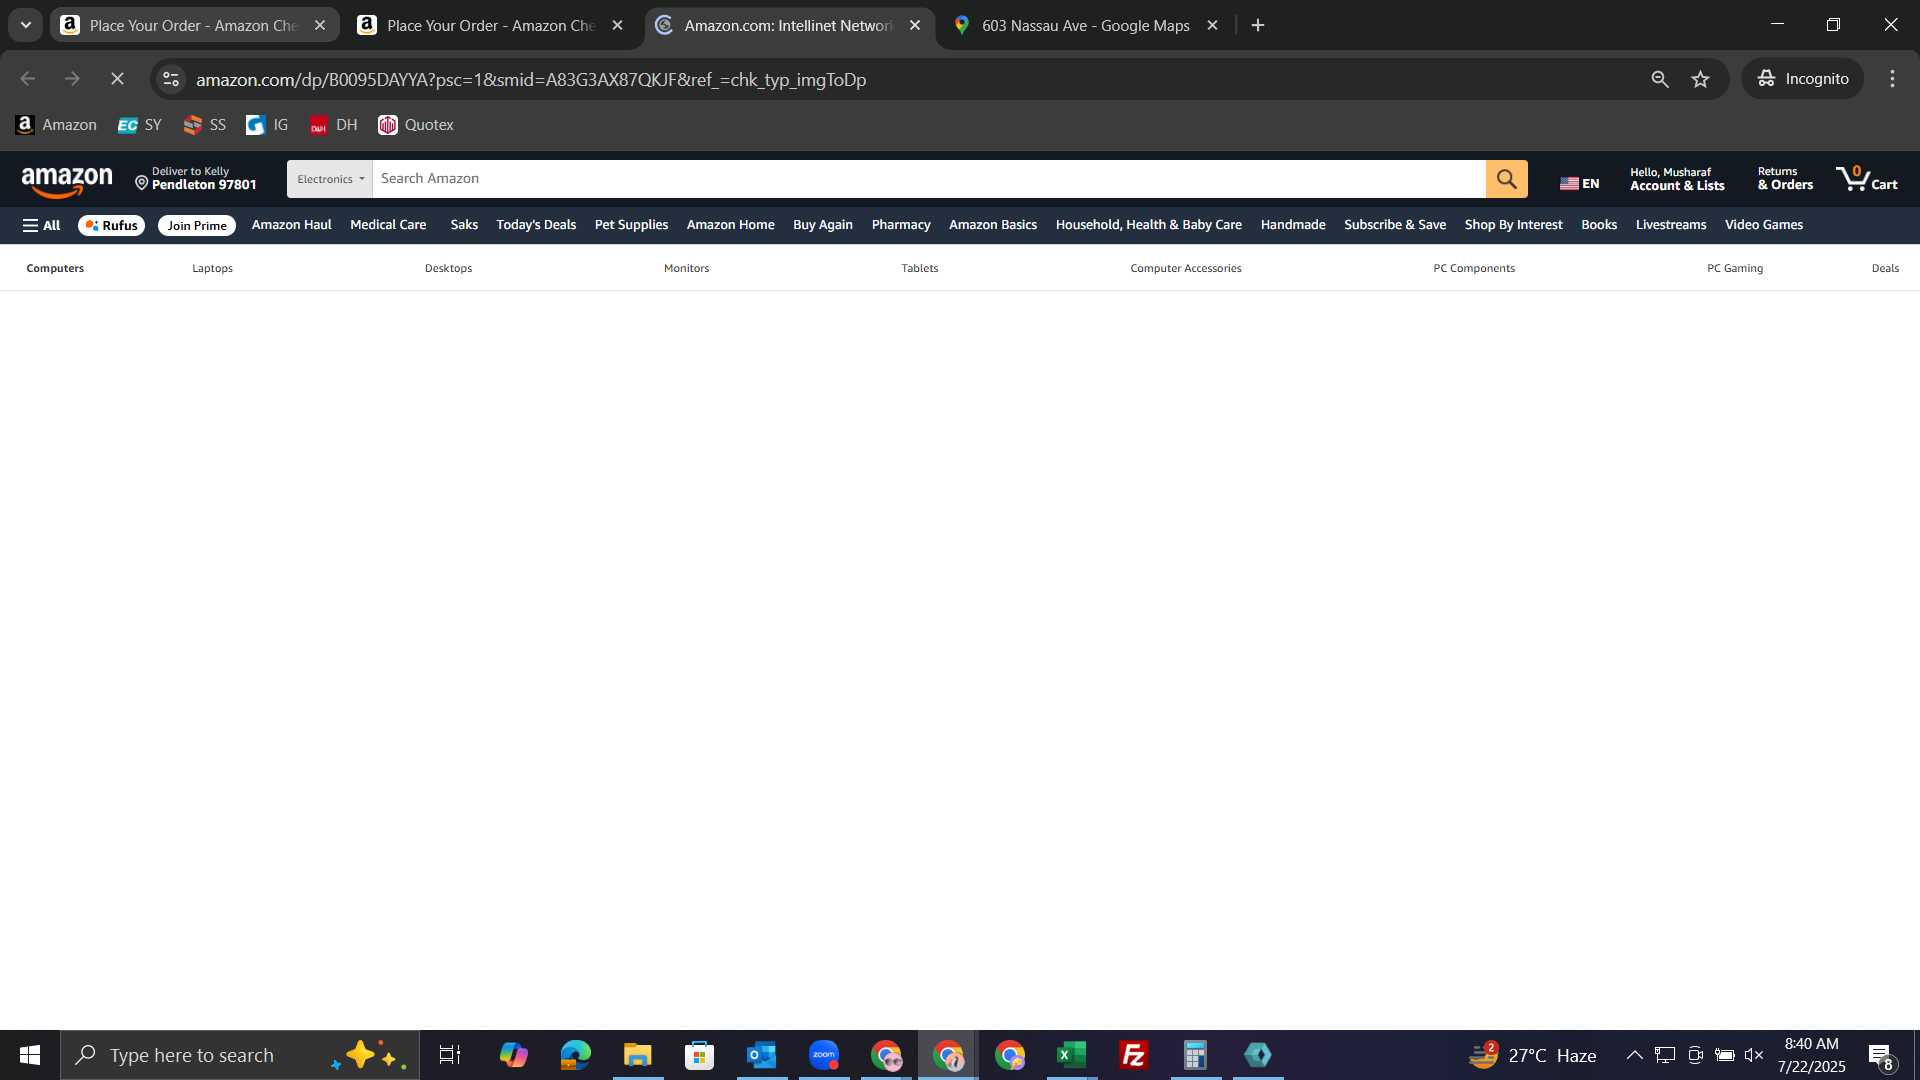Click the browser address bar URL

(531, 79)
